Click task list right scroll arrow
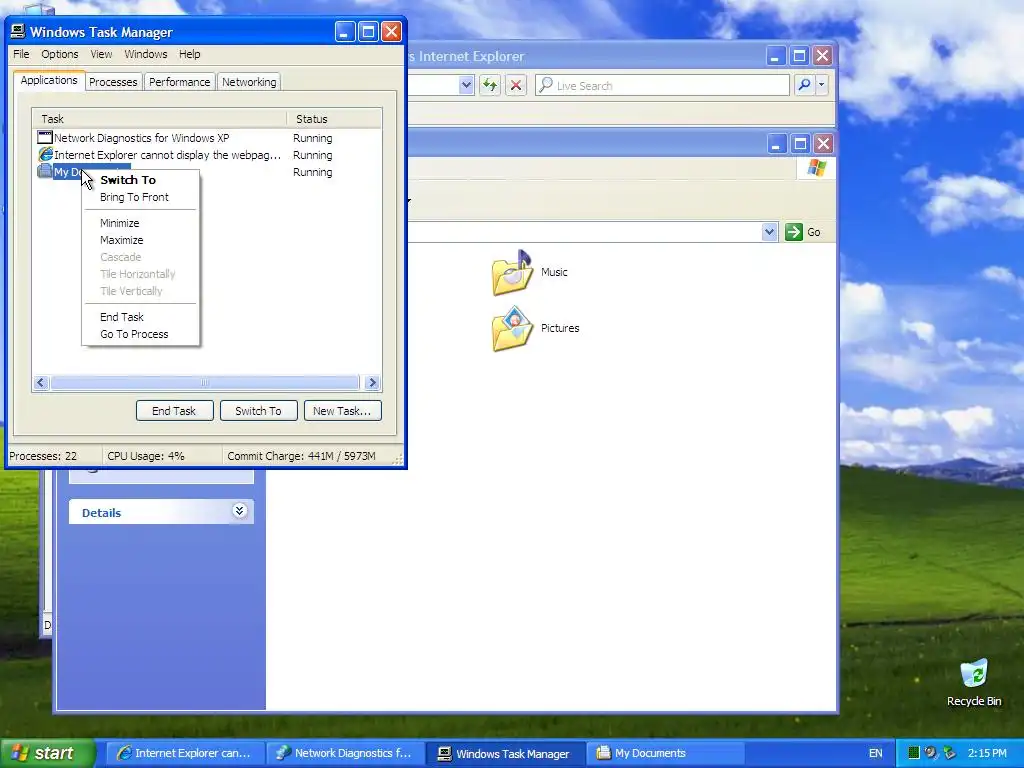 (372, 383)
